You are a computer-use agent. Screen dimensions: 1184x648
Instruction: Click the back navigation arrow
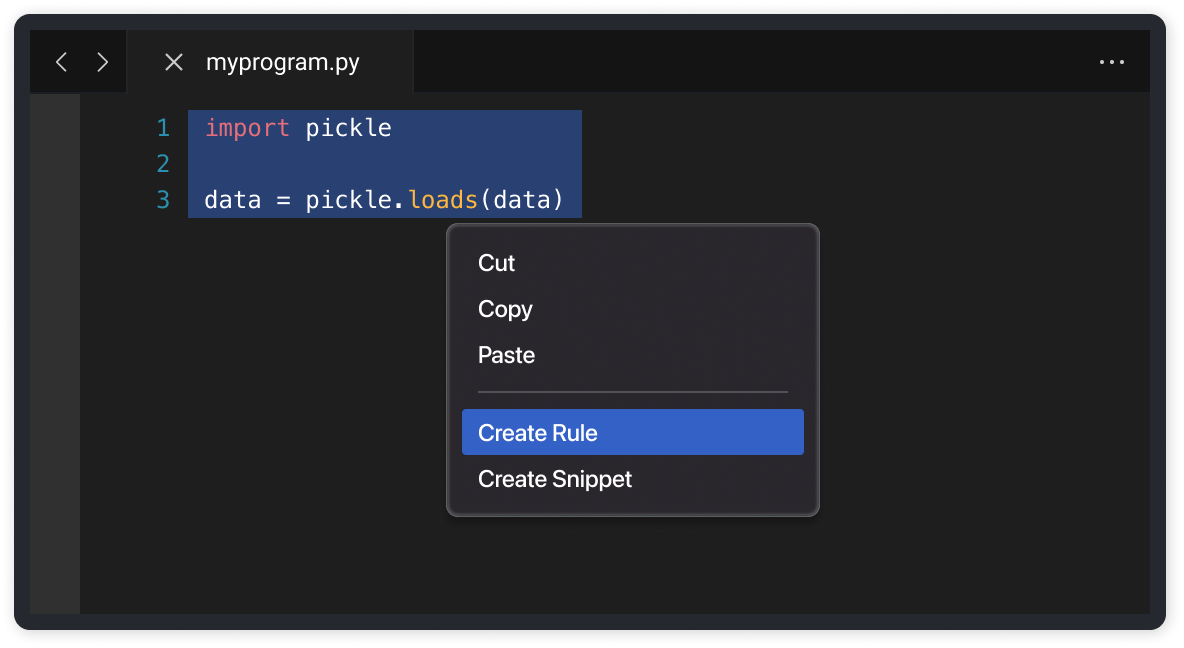tap(61, 61)
